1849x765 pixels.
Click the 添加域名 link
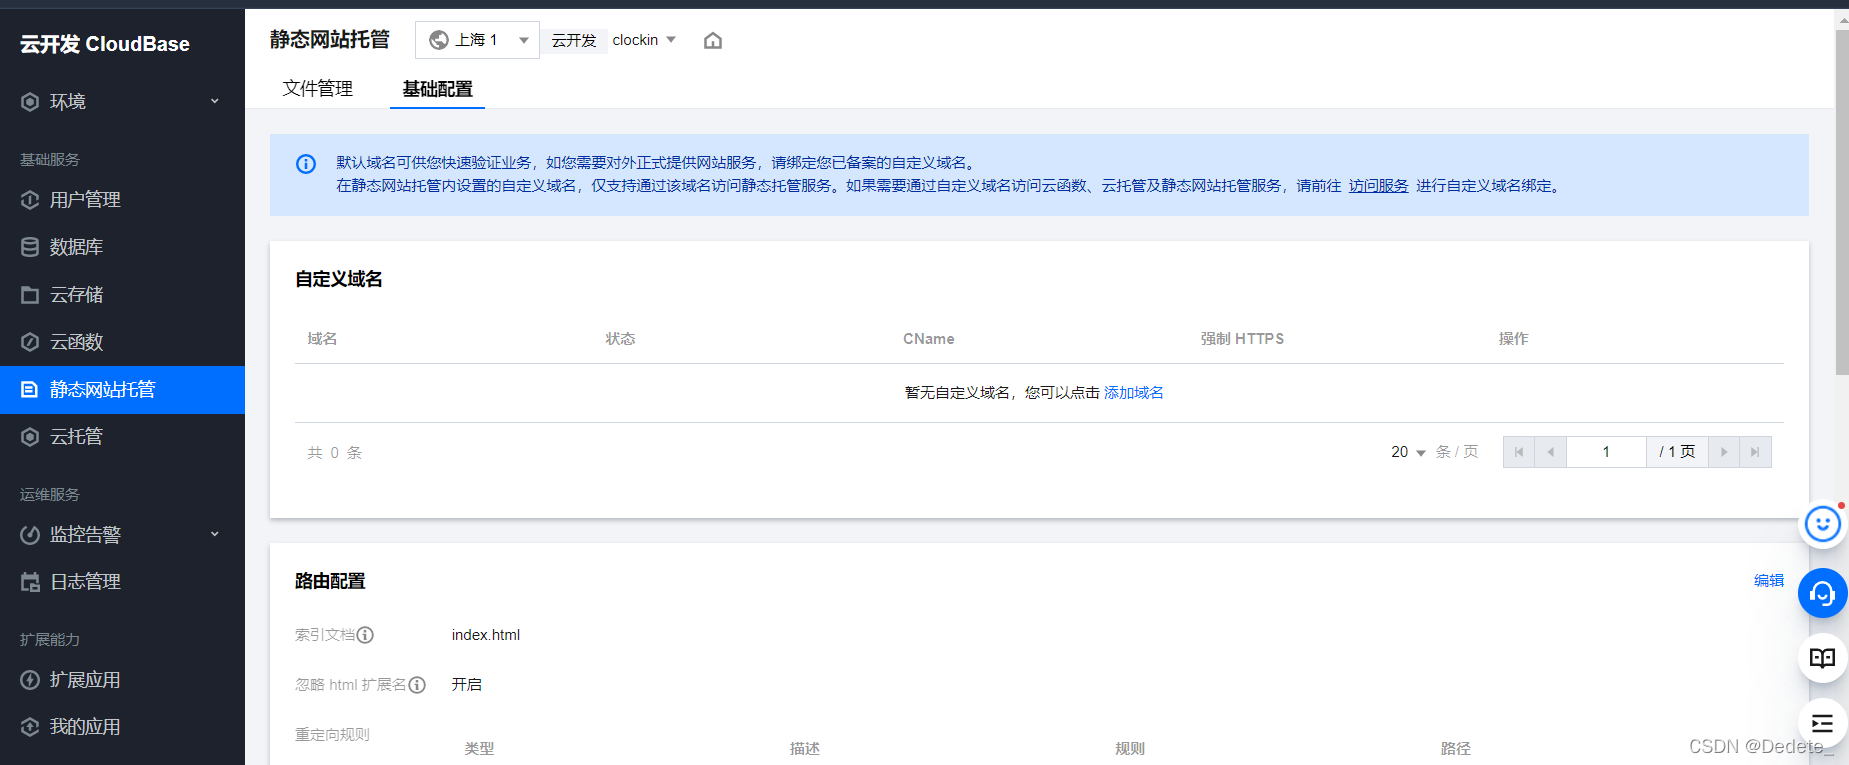[1134, 393]
